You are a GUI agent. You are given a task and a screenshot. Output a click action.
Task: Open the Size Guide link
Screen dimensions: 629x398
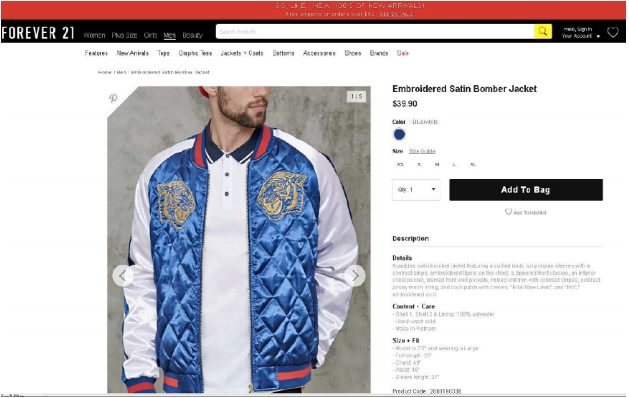coord(422,151)
